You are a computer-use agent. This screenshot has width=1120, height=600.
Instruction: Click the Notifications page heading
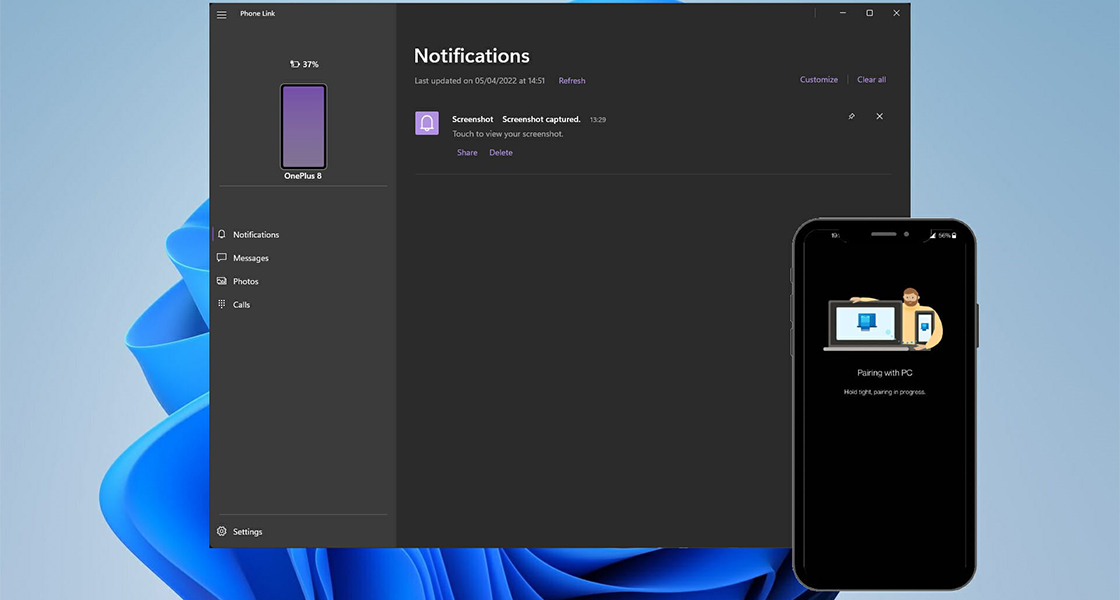471,56
